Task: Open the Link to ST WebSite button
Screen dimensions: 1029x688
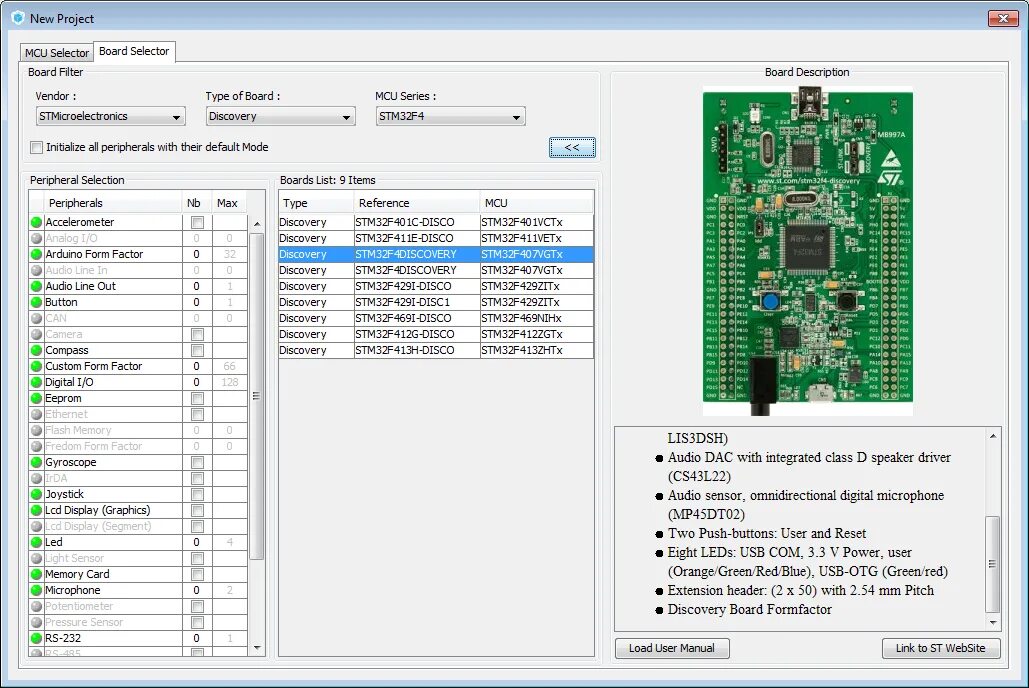Action: pyautogui.click(x=941, y=649)
